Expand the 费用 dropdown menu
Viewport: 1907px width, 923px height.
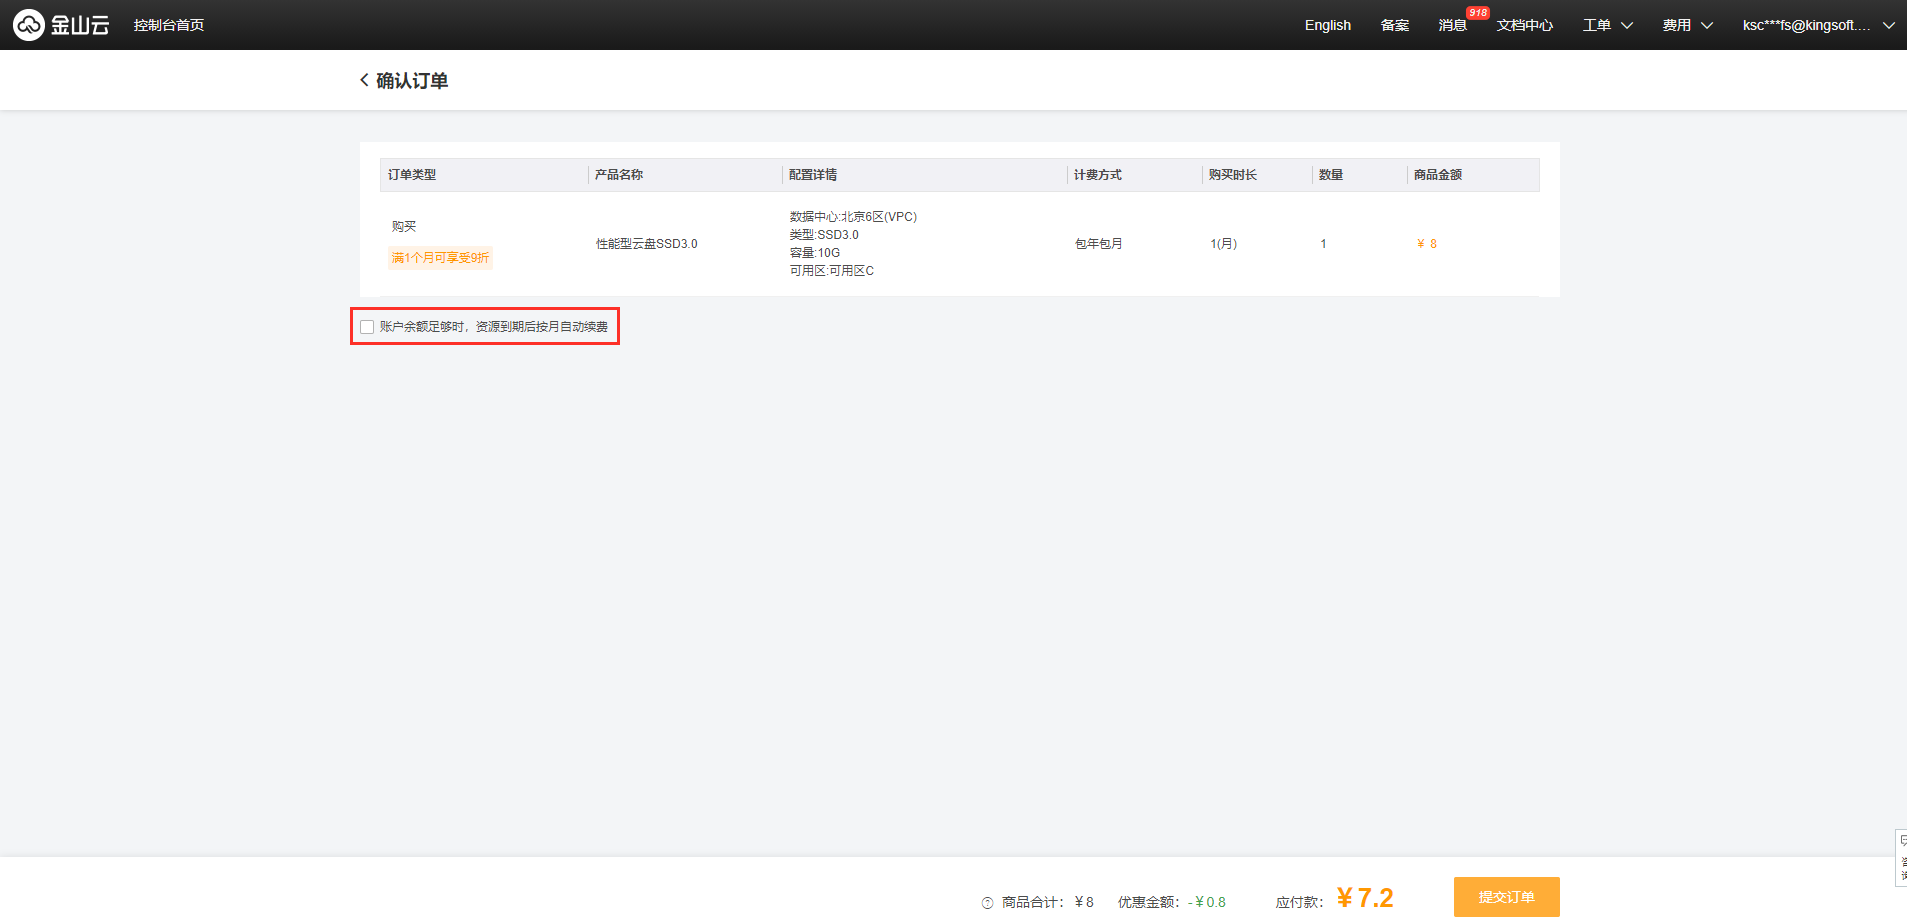[1687, 25]
